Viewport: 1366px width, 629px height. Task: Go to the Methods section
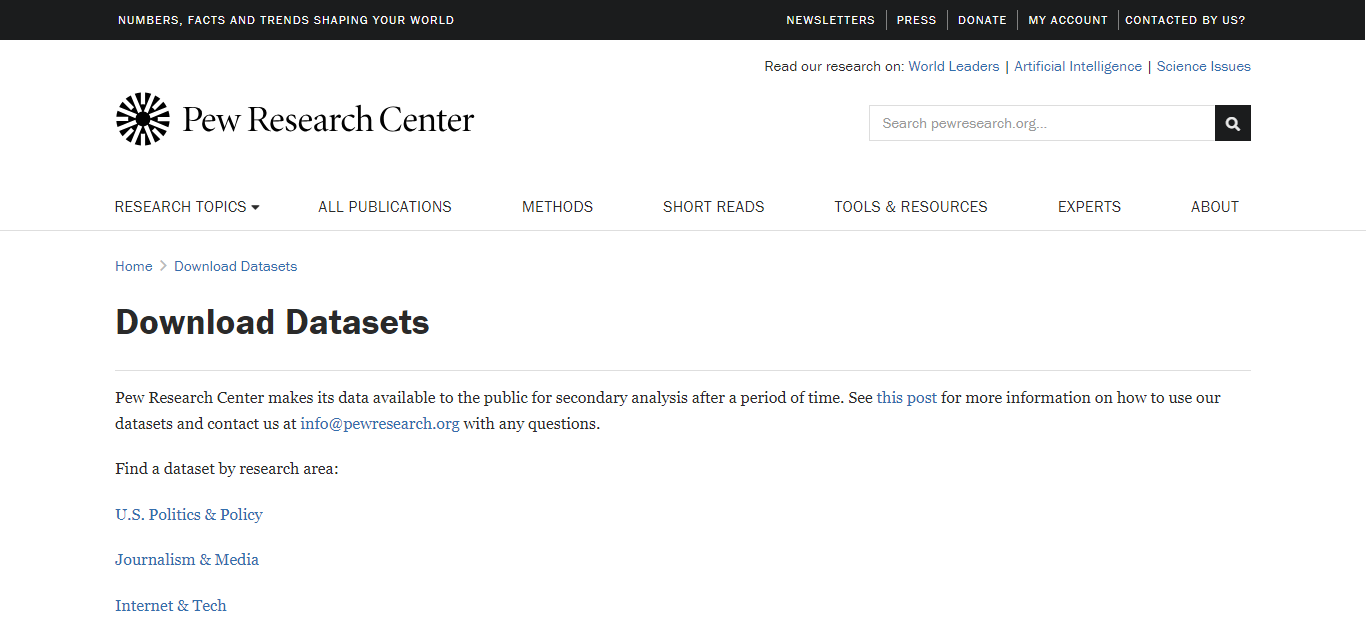(557, 207)
